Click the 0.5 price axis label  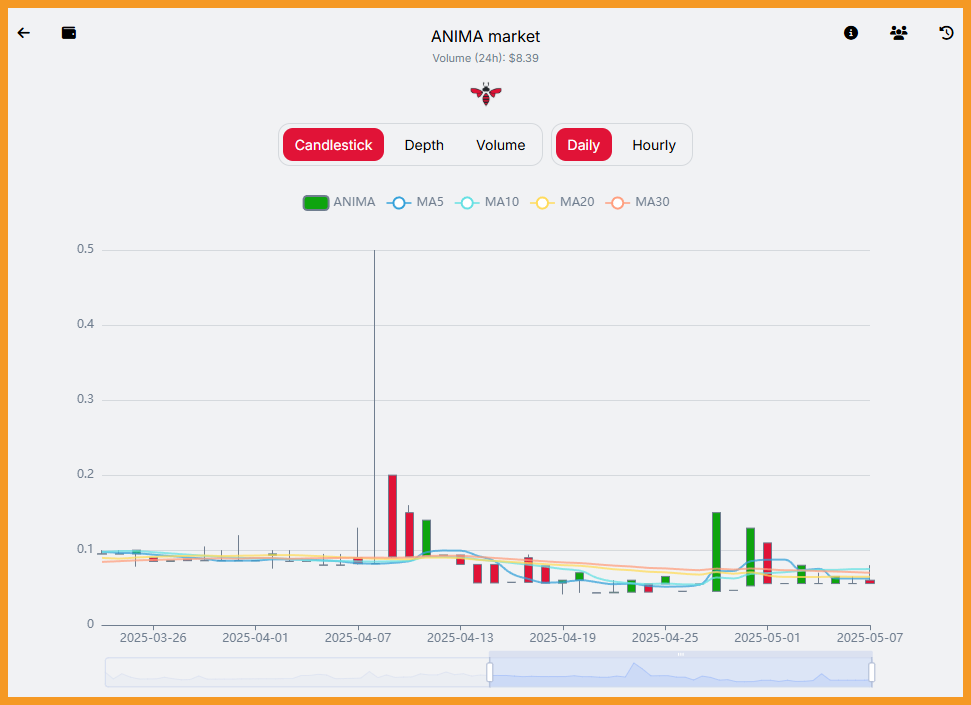(x=85, y=249)
